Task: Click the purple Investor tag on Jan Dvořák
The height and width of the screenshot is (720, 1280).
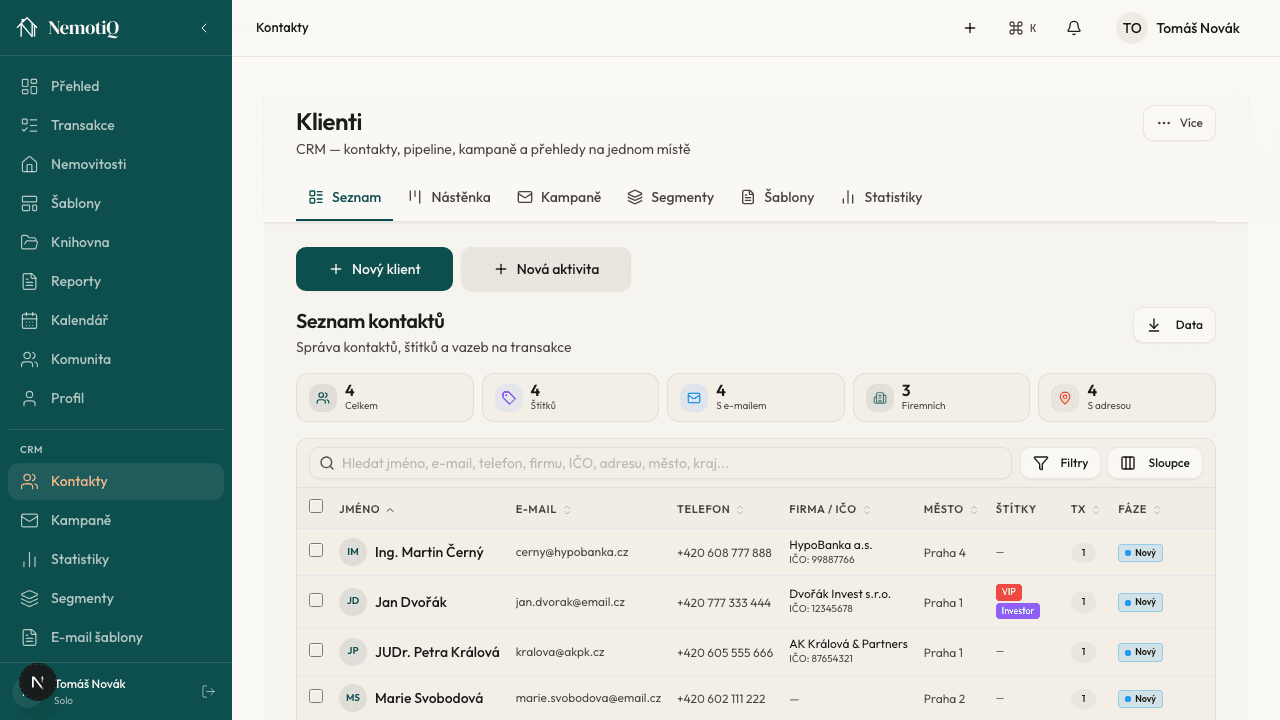Action: click(1018, 611)
